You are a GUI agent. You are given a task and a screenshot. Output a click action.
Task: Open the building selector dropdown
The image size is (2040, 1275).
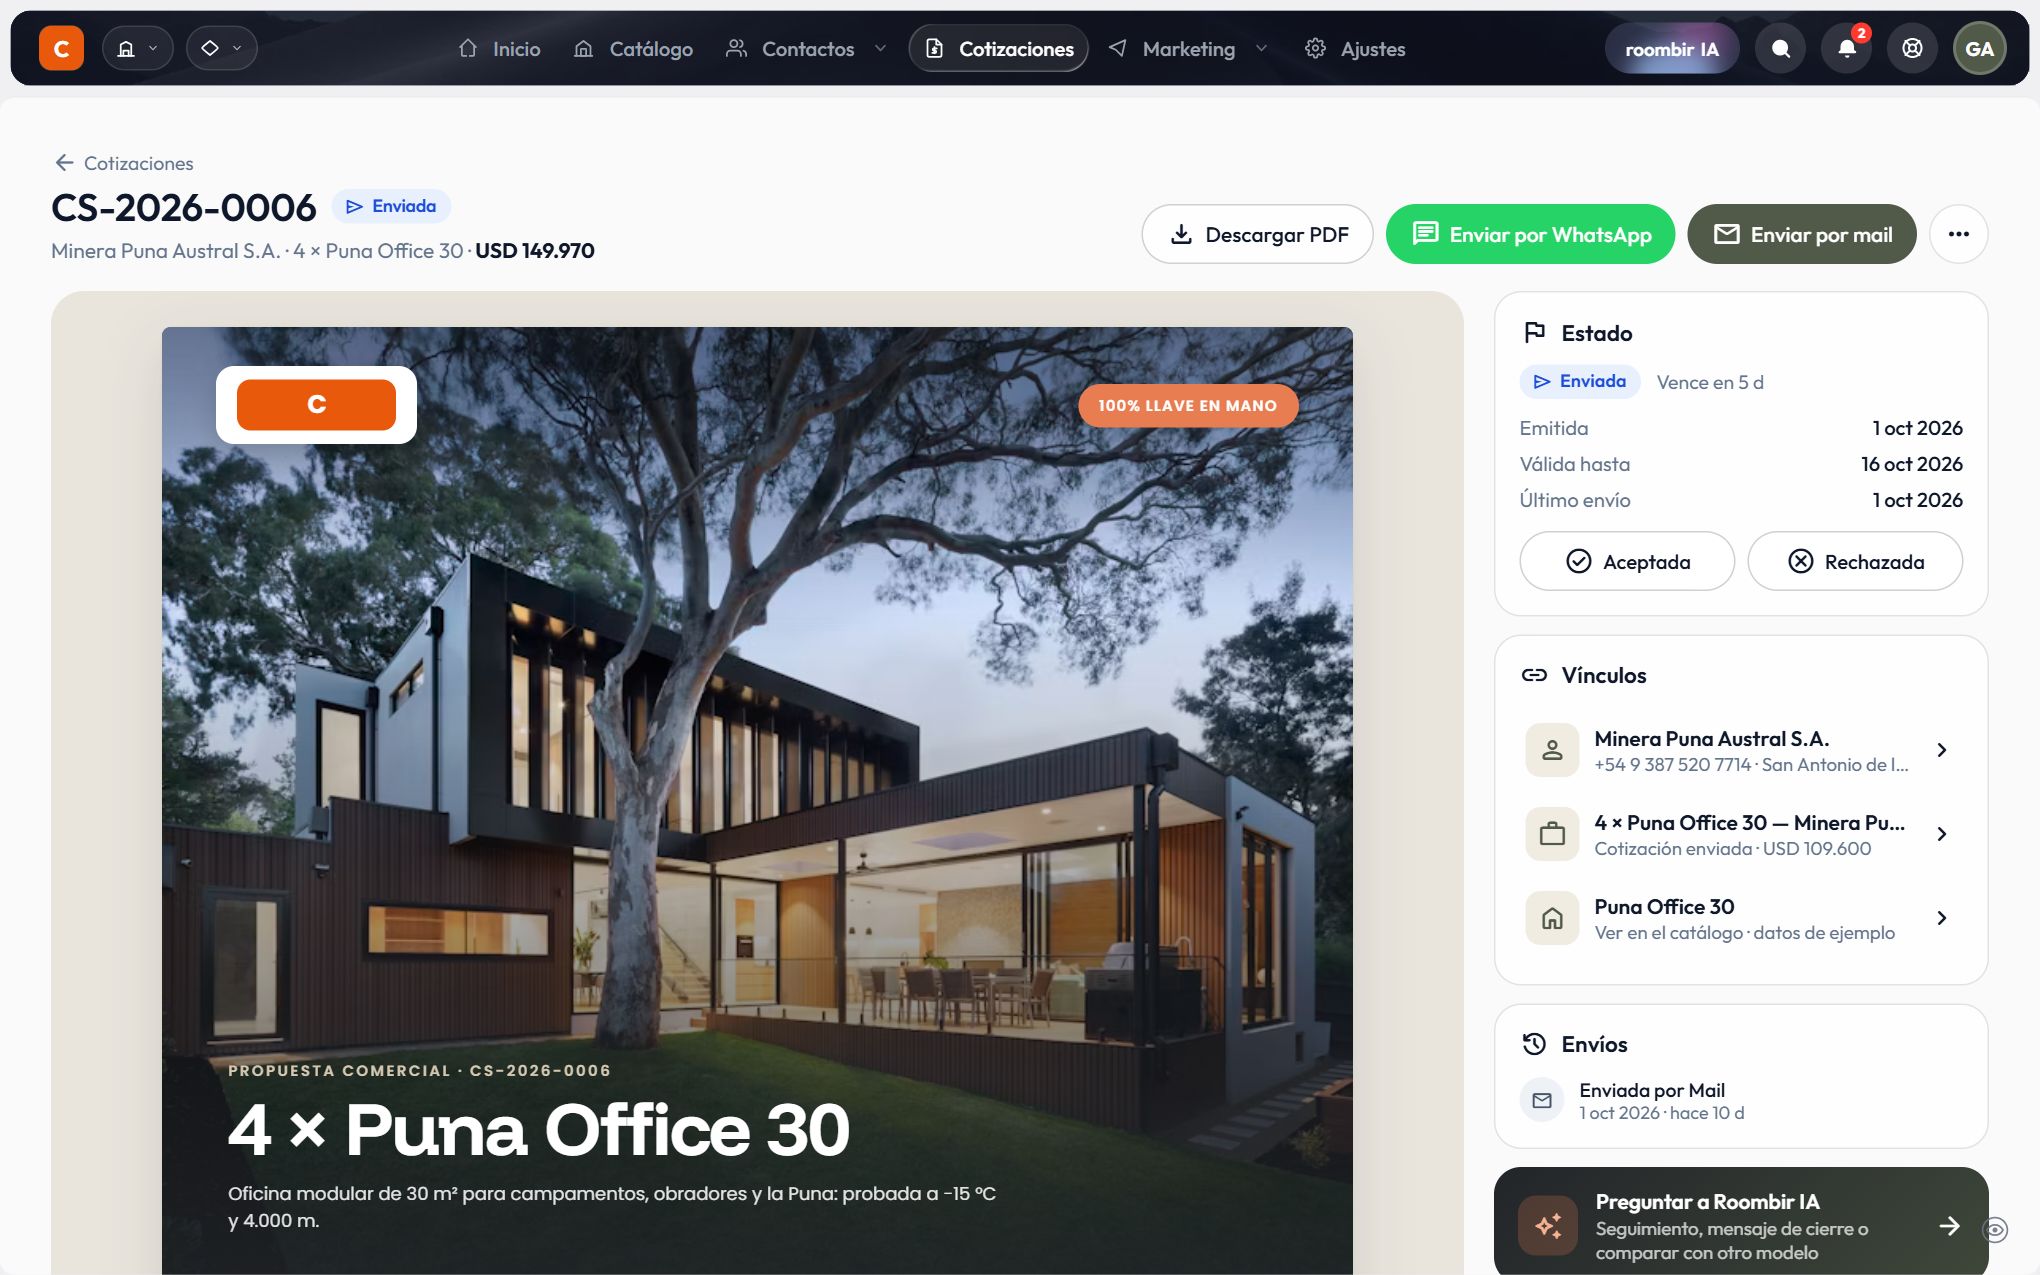pyautogui.click(x=137, y=48)
